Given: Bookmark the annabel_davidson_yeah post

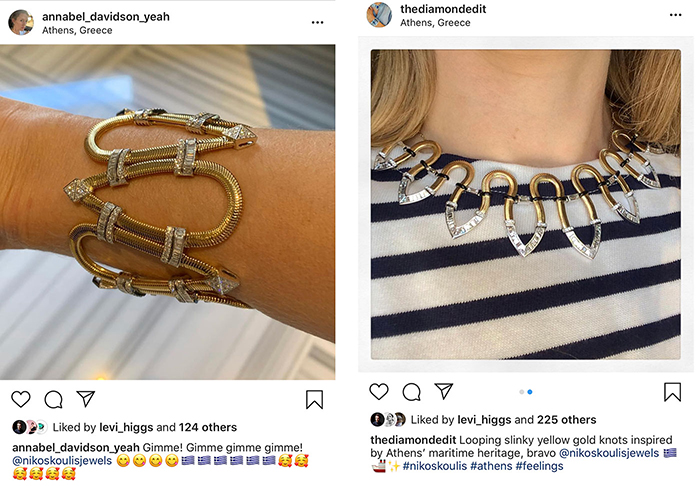Looking at the screenshot, I should pyautogui.click(x=314, y=399).
